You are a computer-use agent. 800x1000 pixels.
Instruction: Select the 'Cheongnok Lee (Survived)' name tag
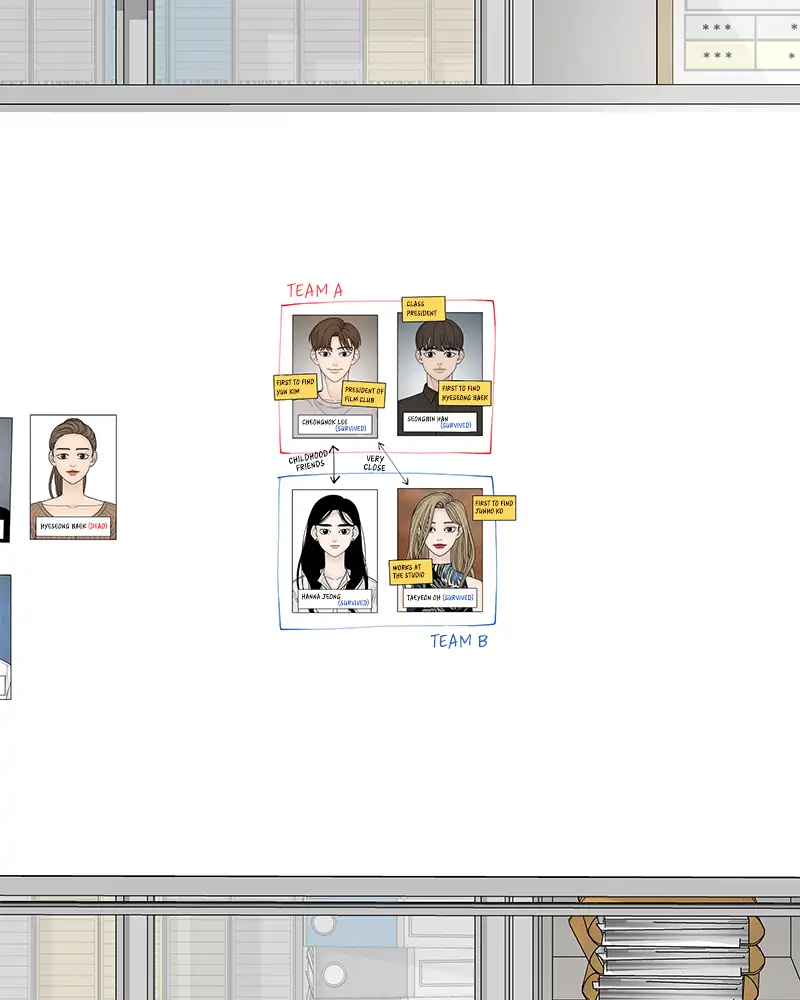pos(335,425)
